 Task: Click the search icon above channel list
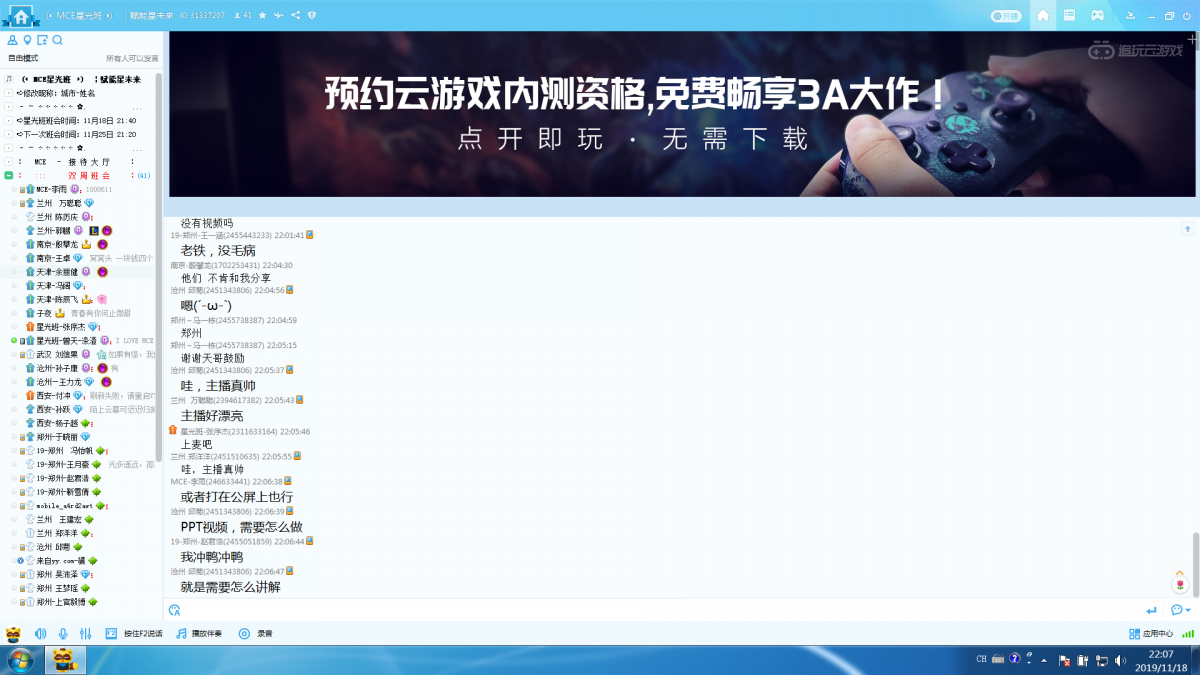pos(58,40)
